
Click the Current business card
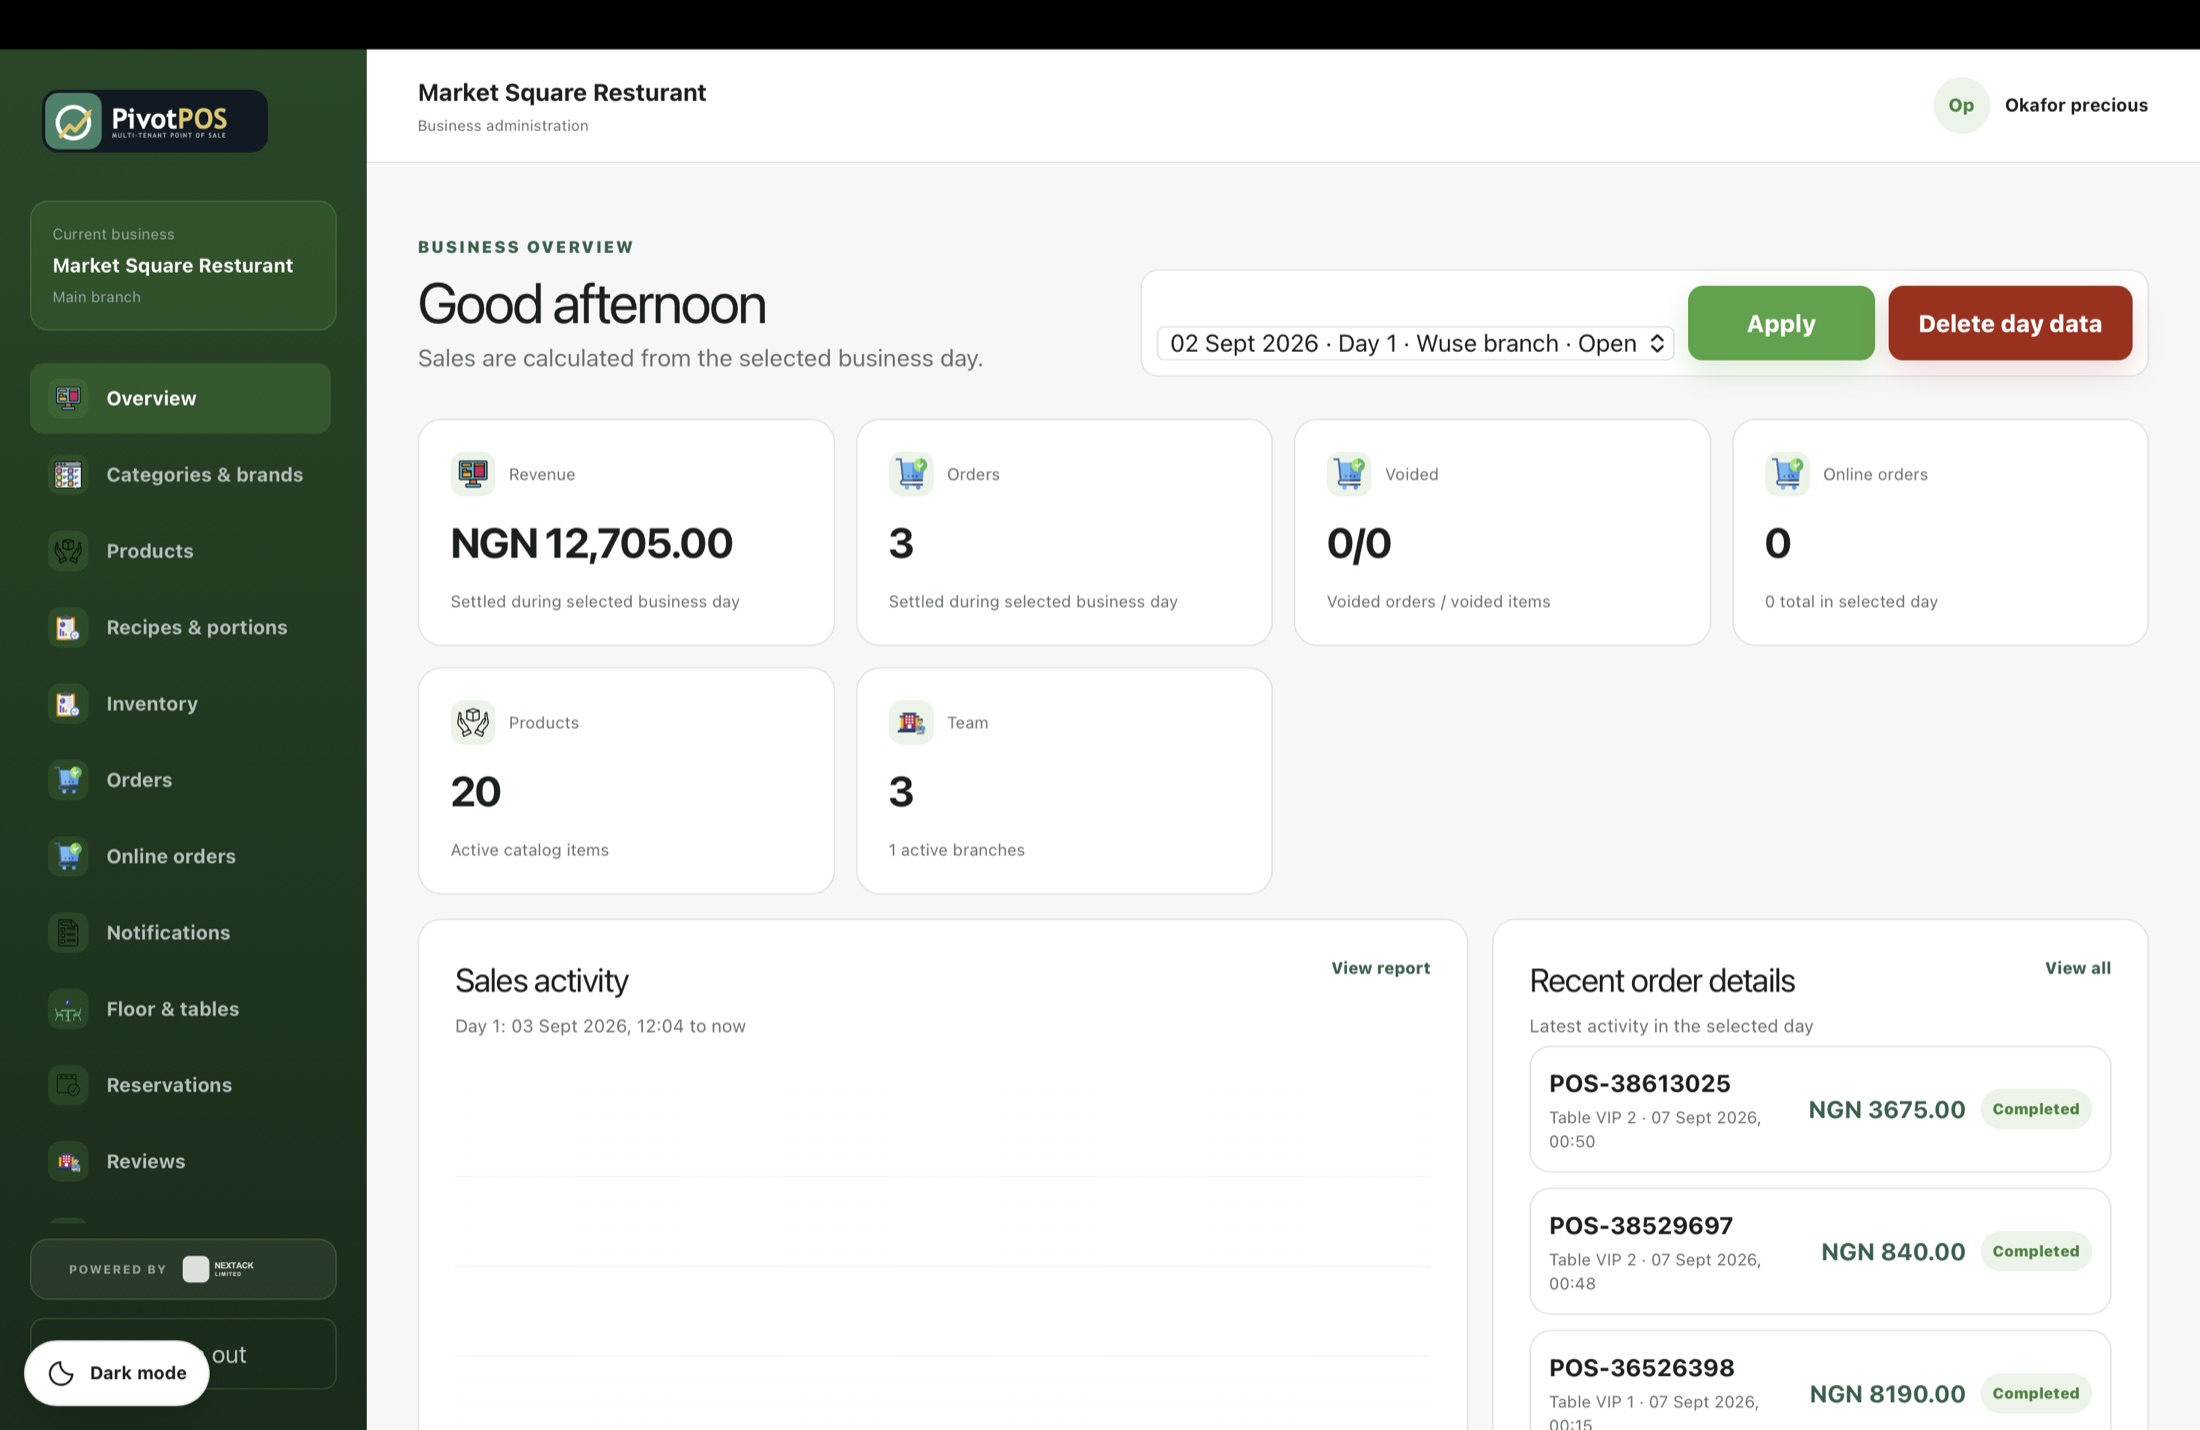pos(183,265)
